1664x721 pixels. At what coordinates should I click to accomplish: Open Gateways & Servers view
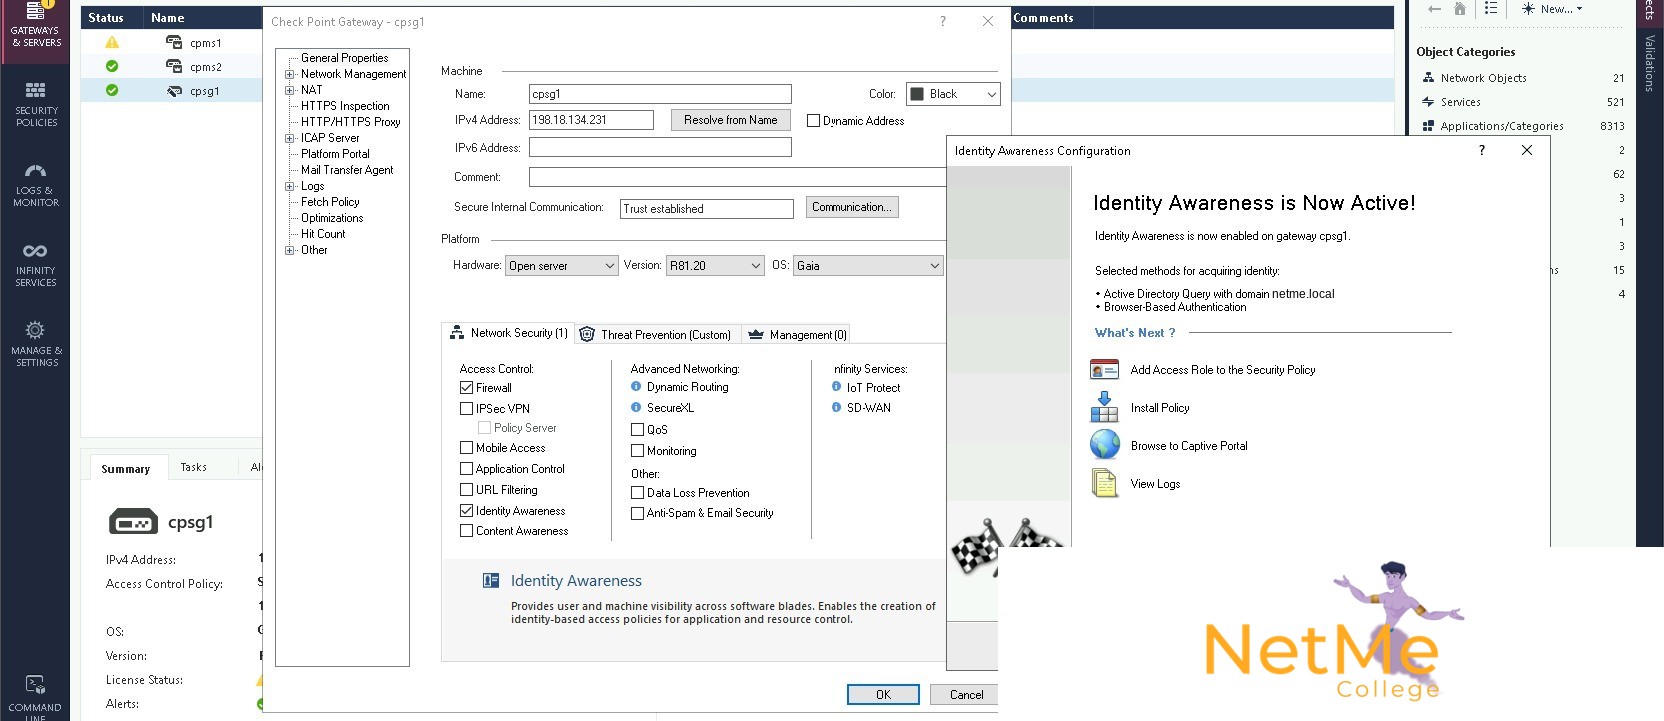point(36,25)
